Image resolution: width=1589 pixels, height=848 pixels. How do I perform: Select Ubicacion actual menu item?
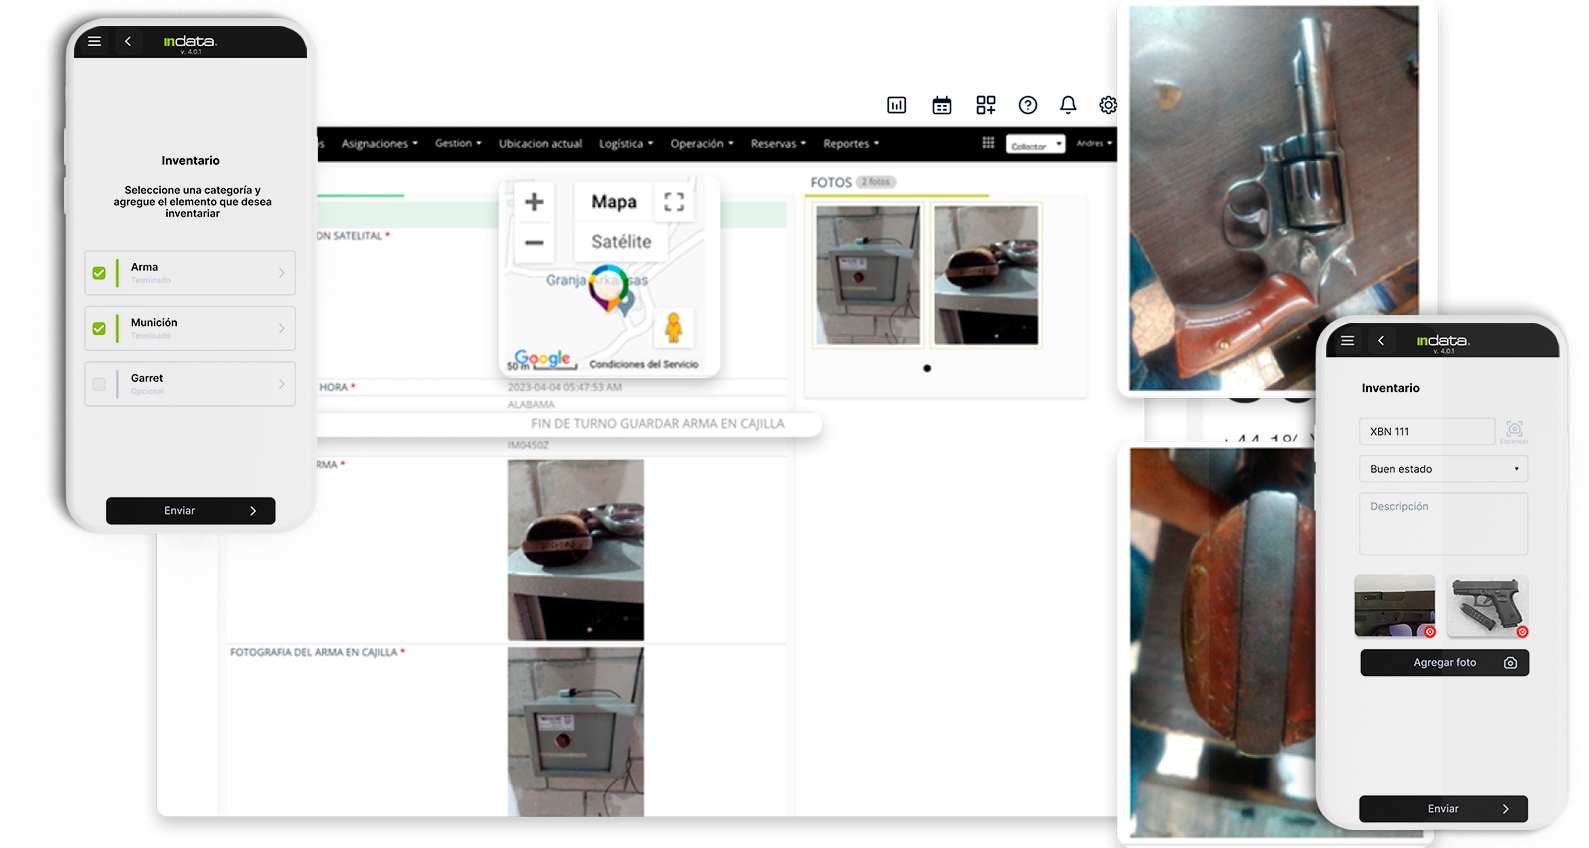pyautogui.click(x=540, y=144)
